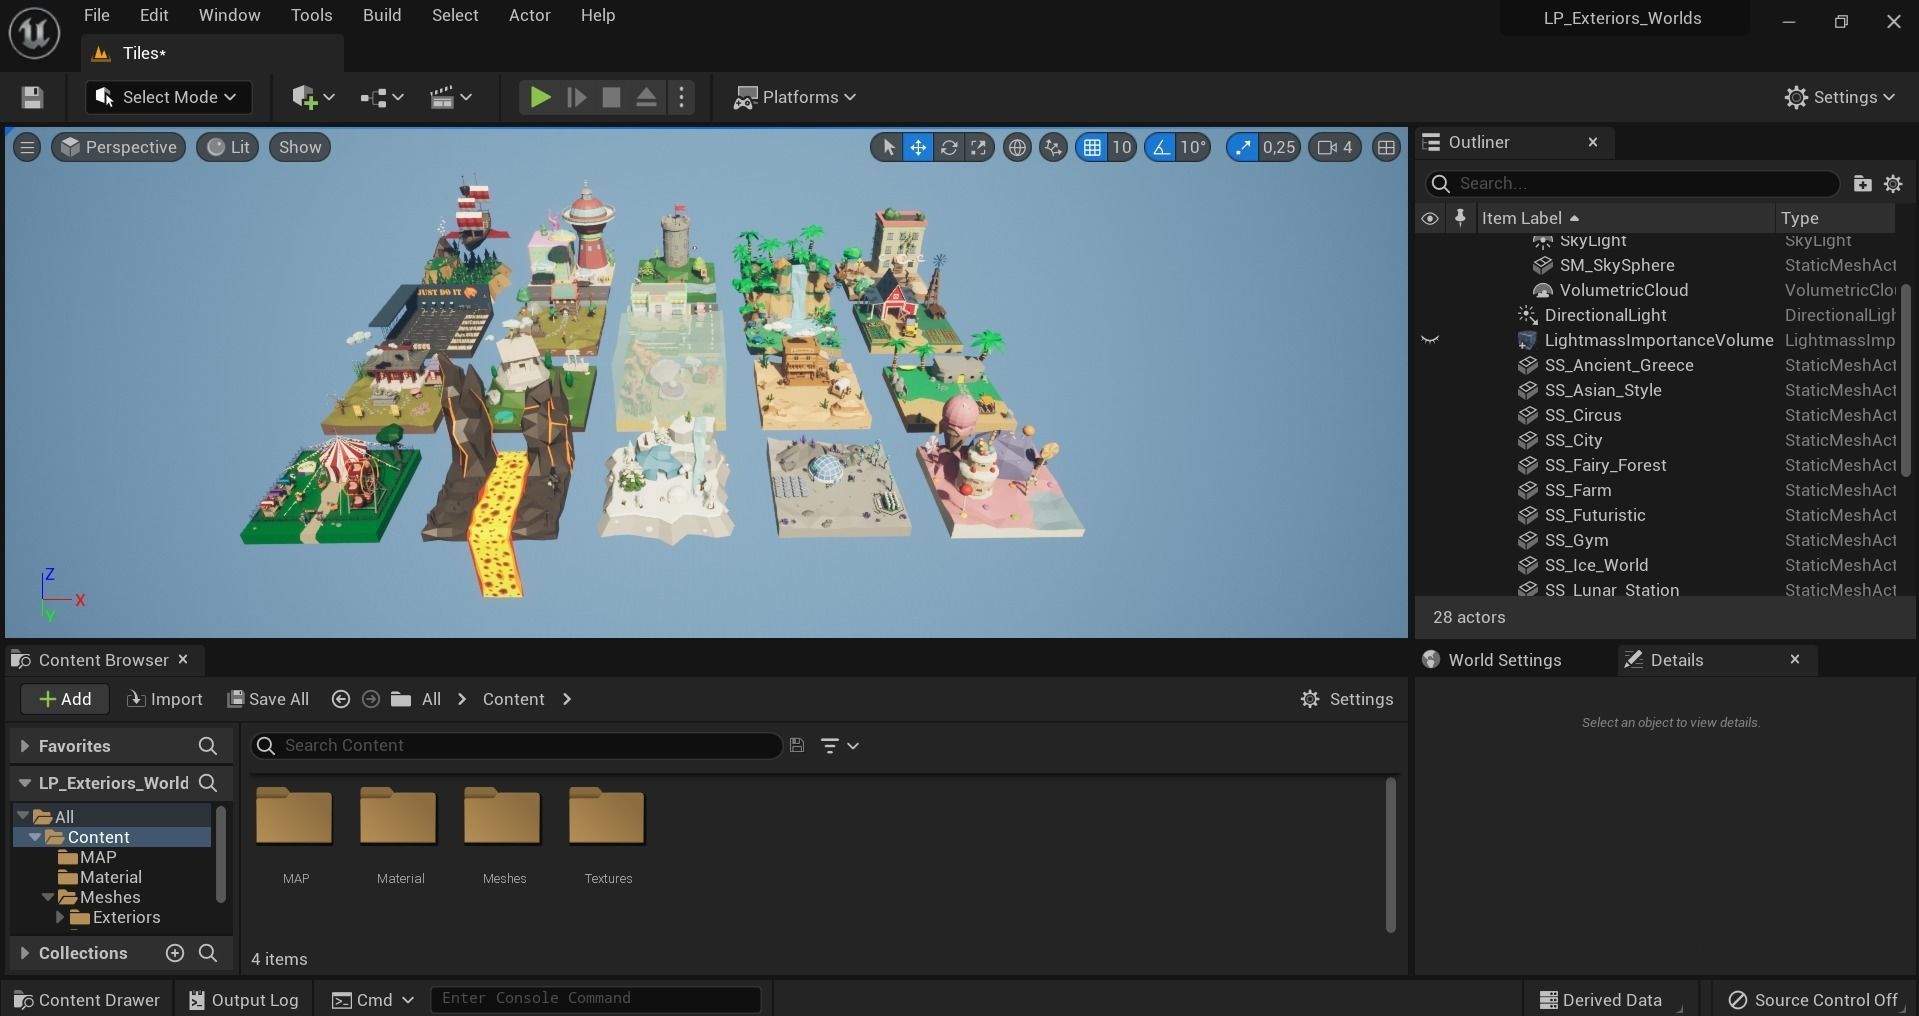The height and width of the screenshot is (1016, 1919).
Task: Toggle rotation angle snapping
Action: pyautogui.click(x=1160, y=147)
